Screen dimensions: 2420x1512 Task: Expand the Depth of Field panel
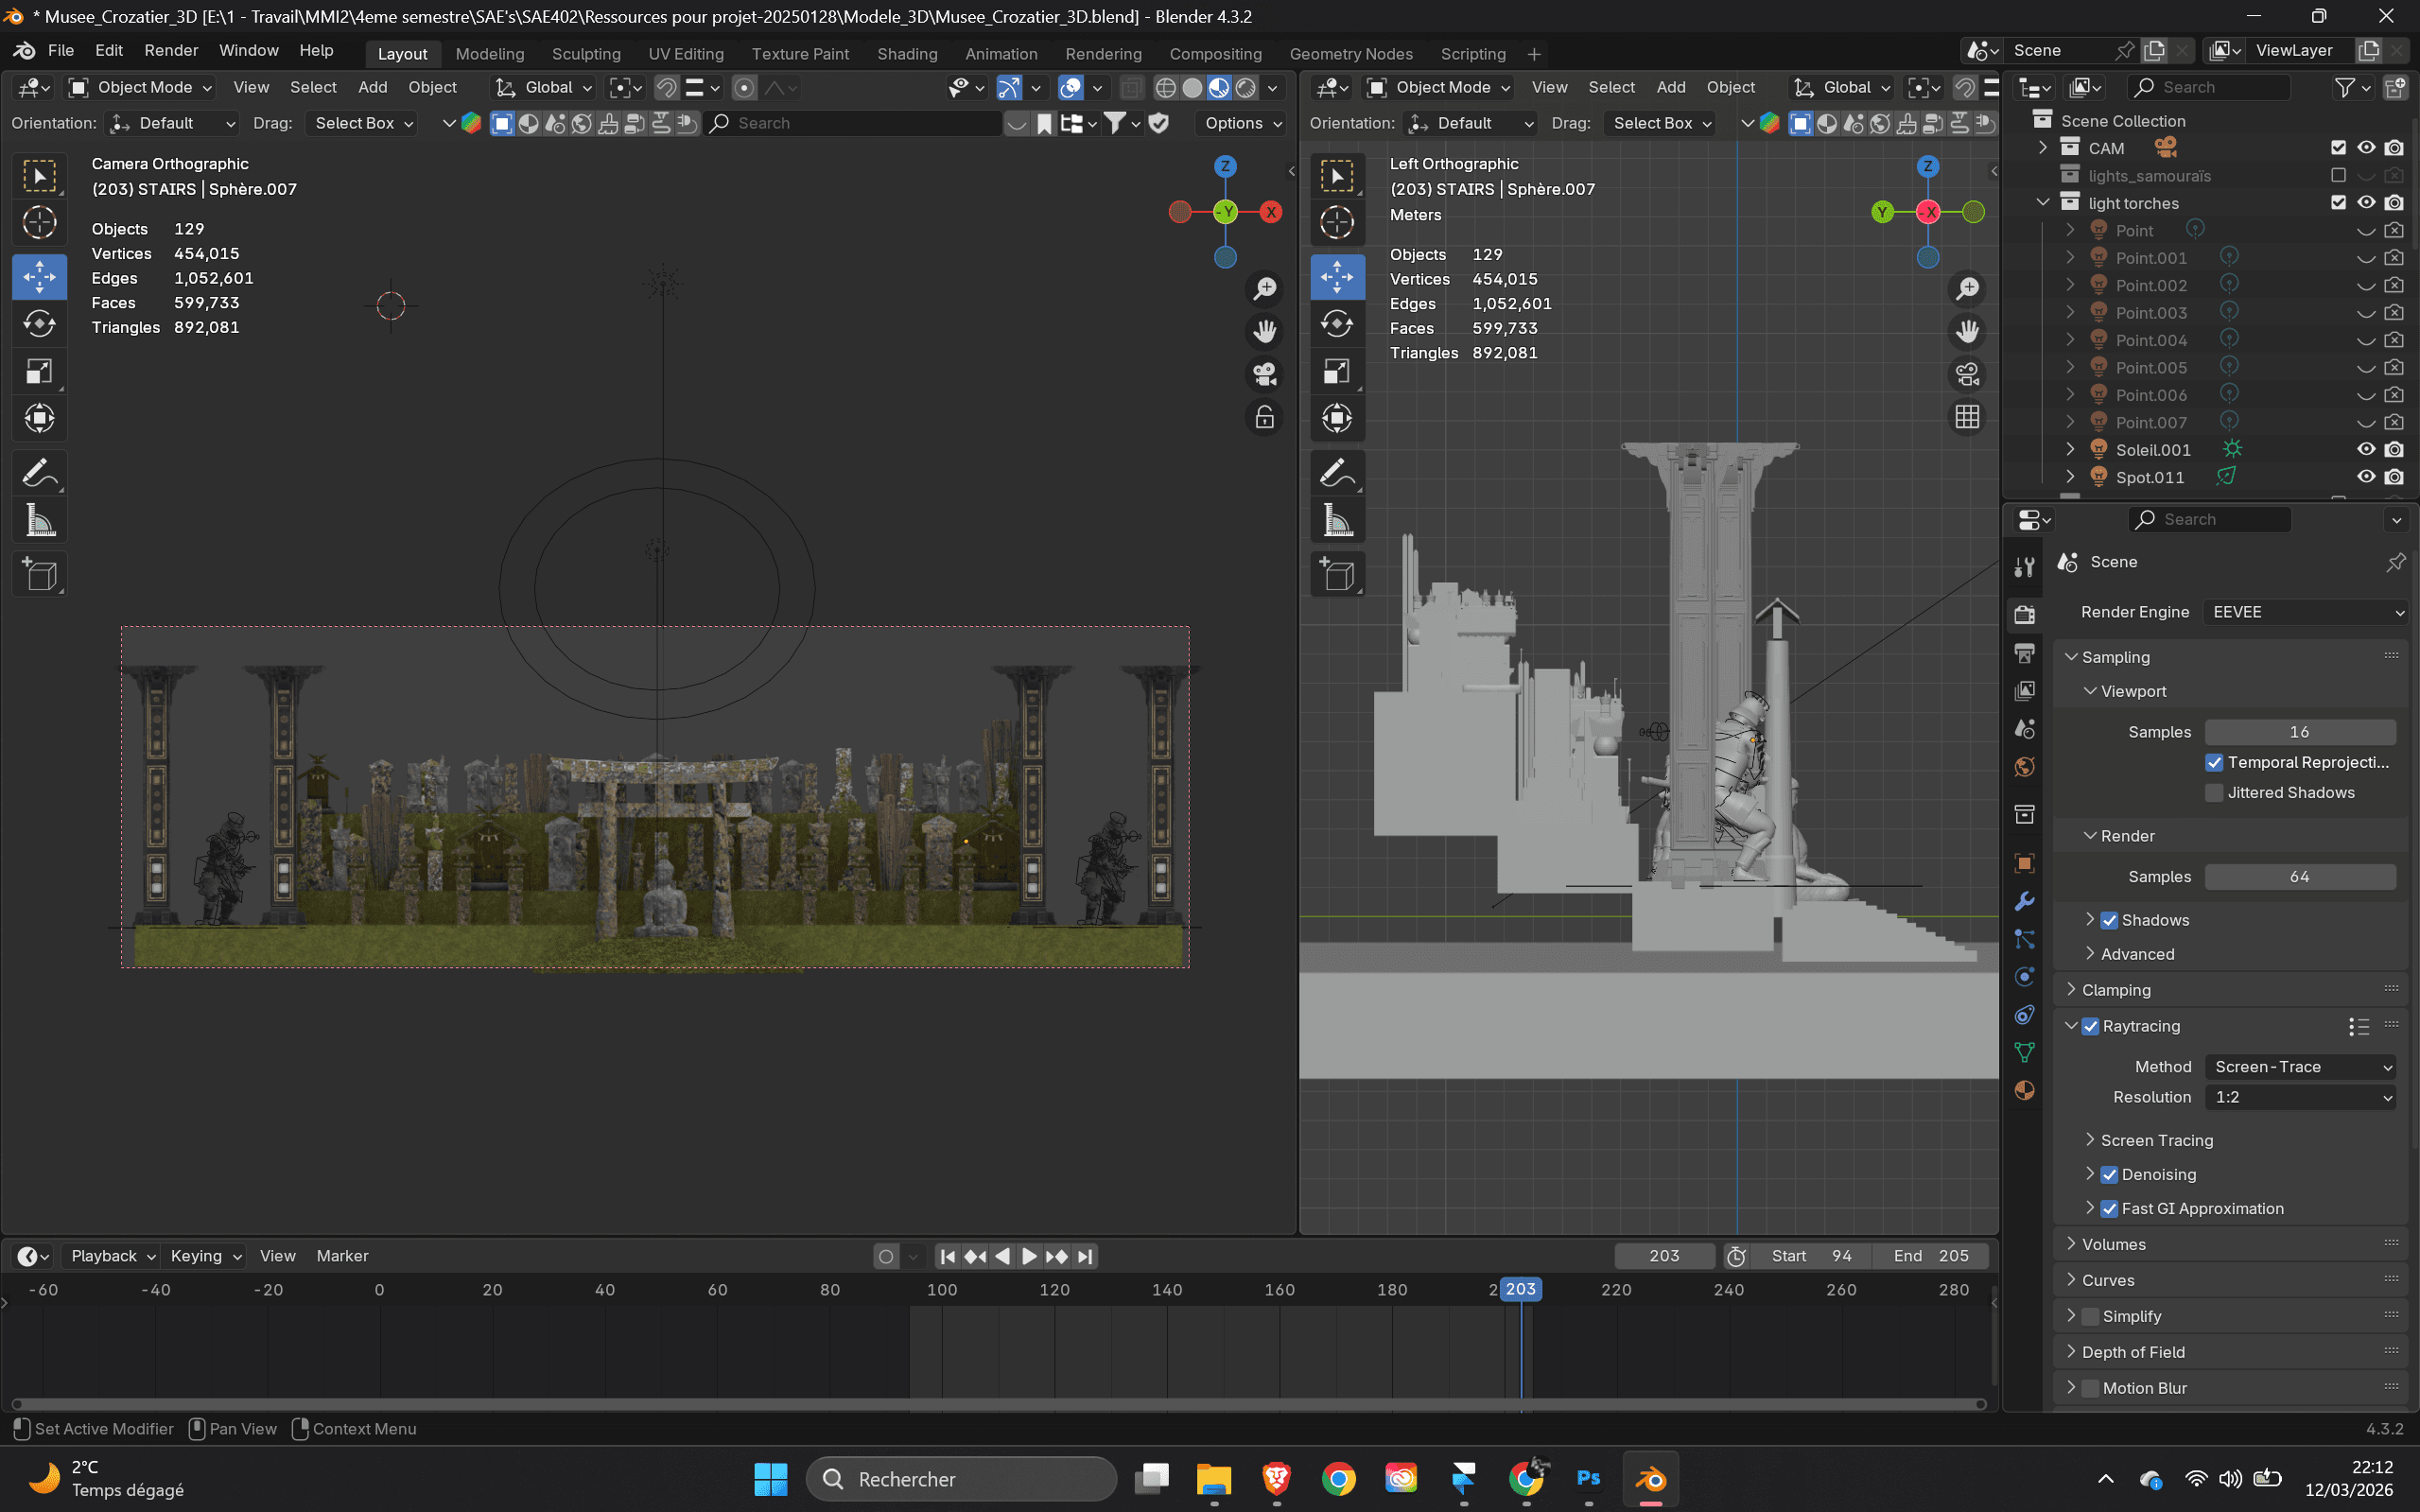point(2132,1352)
